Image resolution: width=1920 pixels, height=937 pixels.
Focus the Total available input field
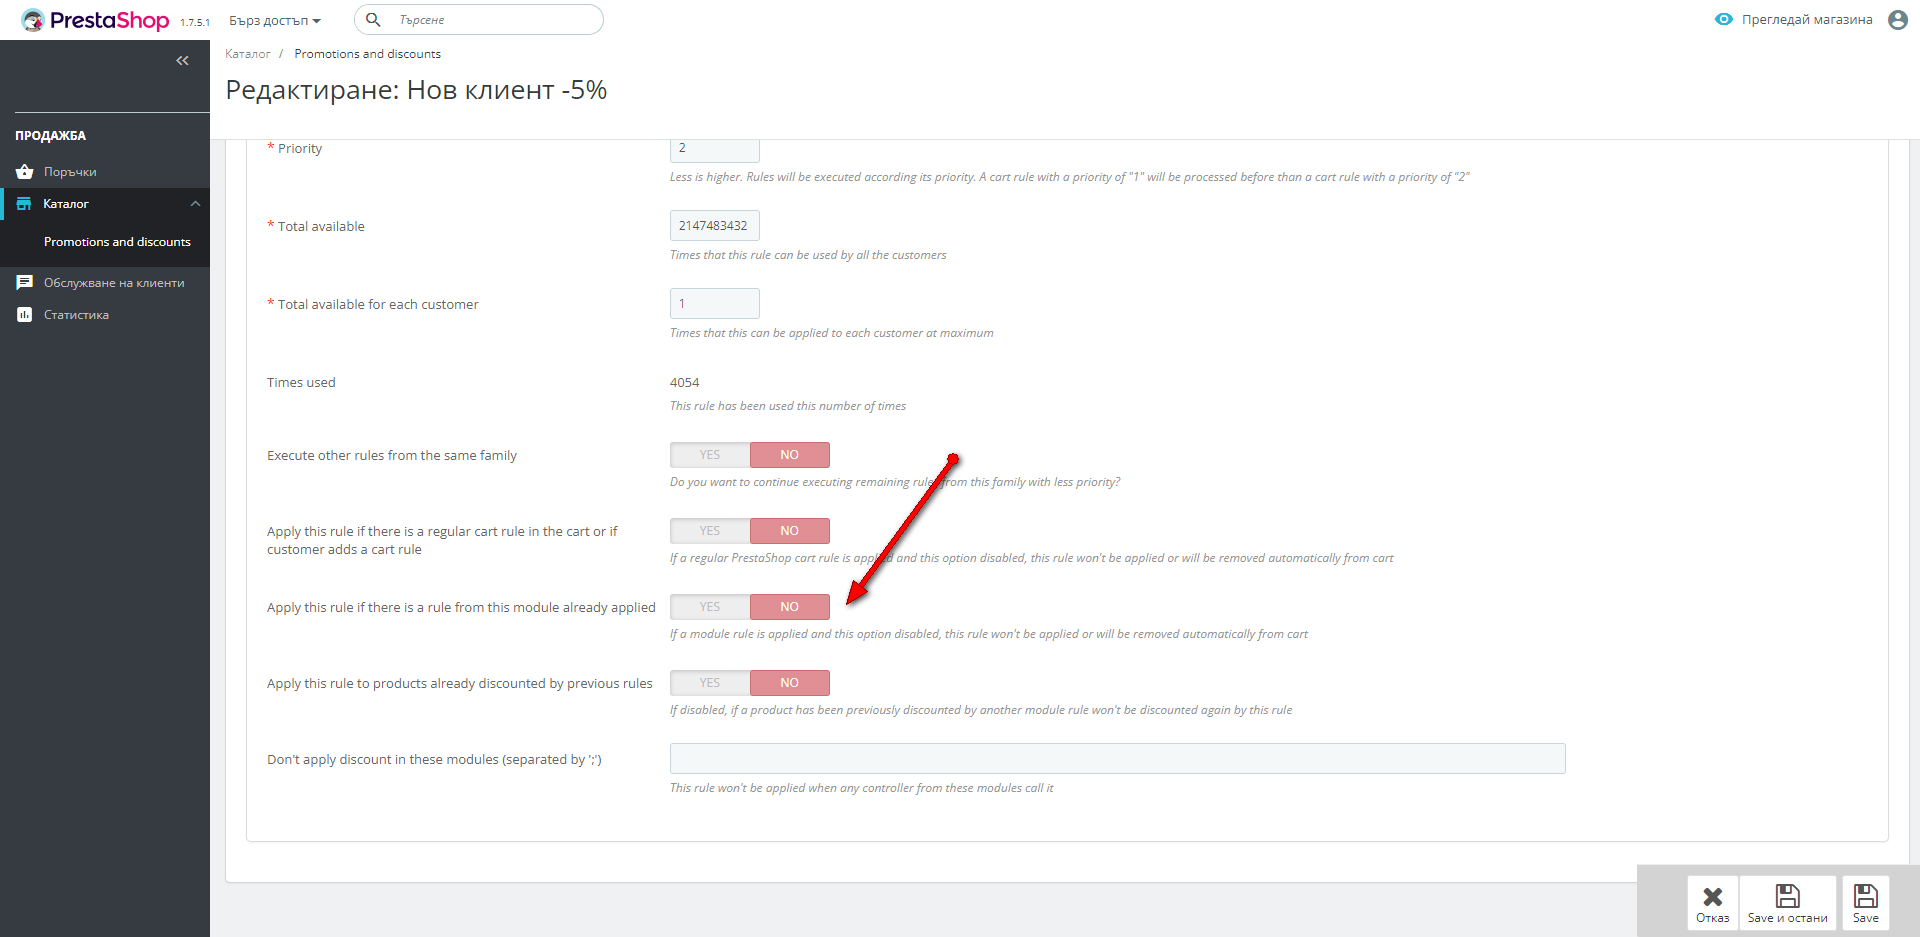pyautogui.click(x=714, y=226)
